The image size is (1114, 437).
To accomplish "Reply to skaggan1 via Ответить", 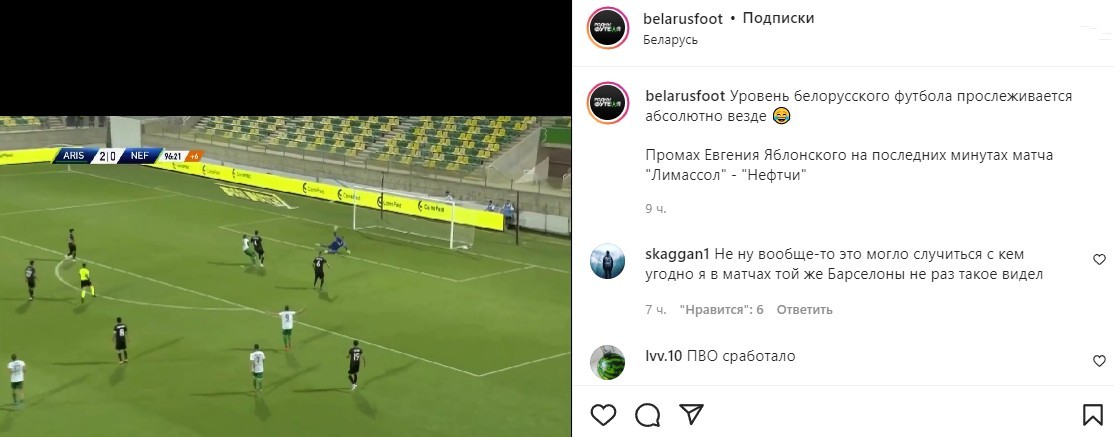I will pyautogui.click(x=804, y=310).
